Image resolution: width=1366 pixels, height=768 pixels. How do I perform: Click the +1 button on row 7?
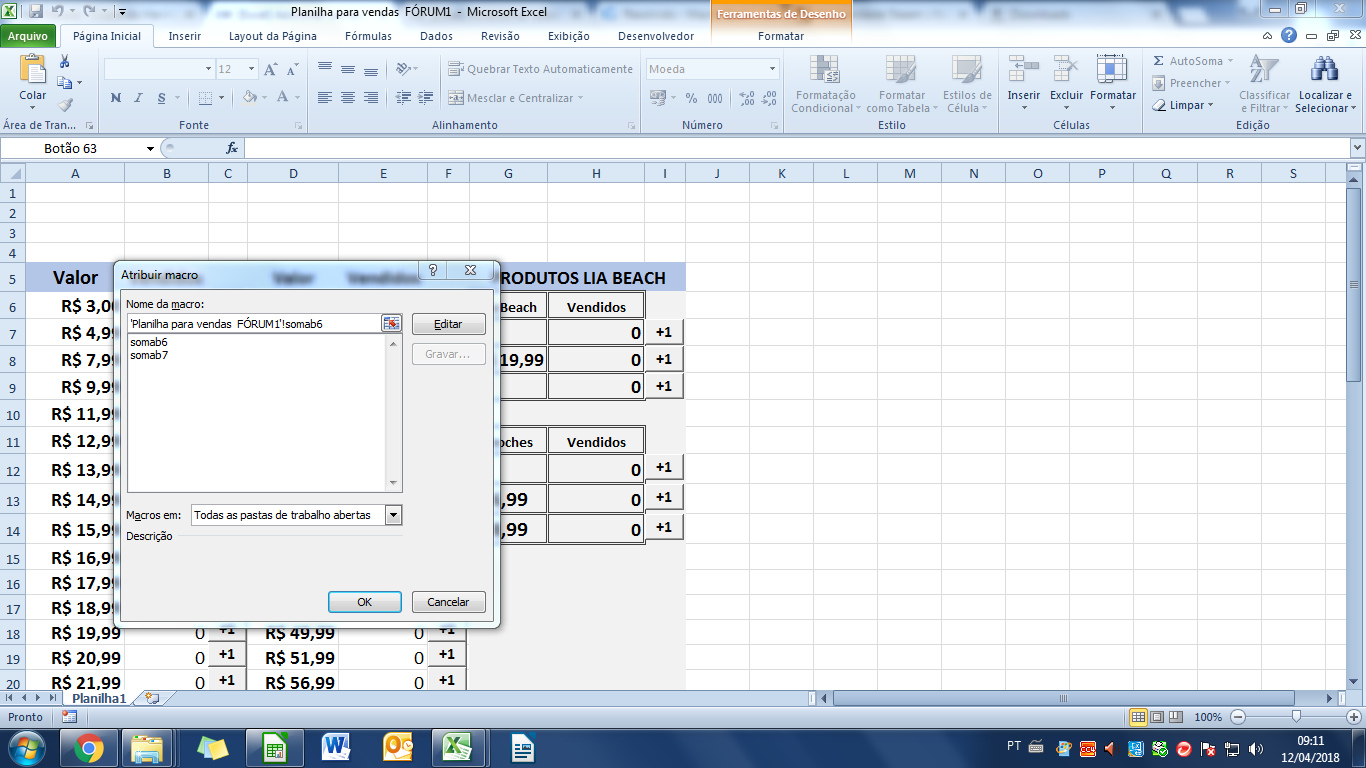664,332
